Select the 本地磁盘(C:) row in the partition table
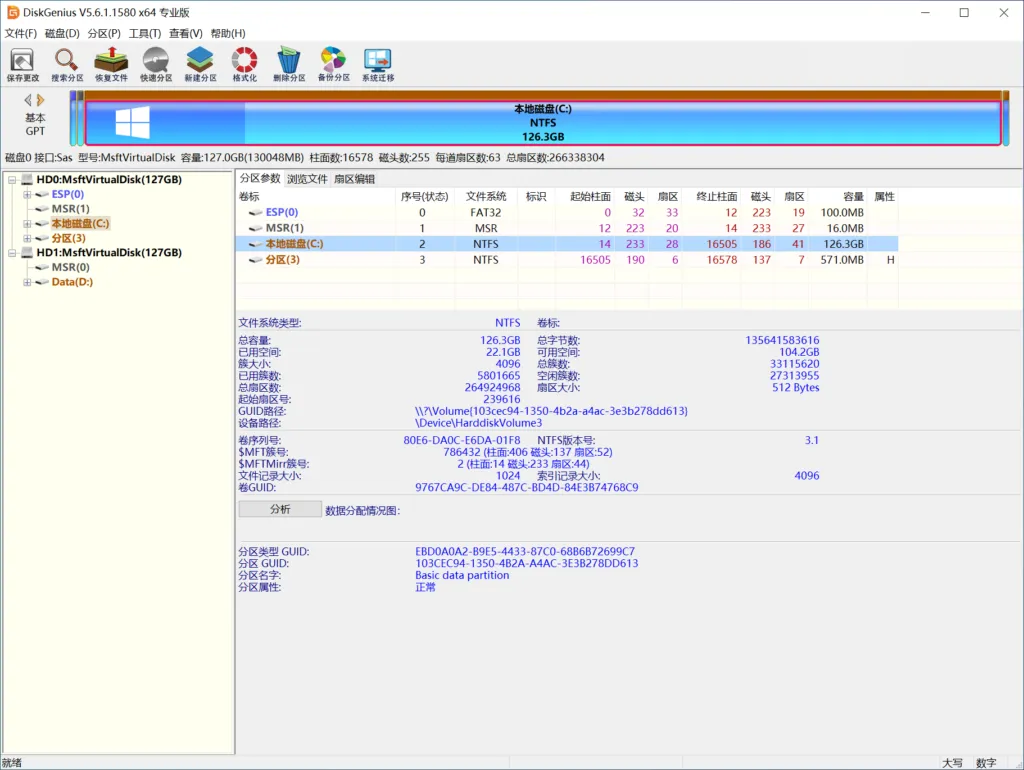 (x=567, y=244)
